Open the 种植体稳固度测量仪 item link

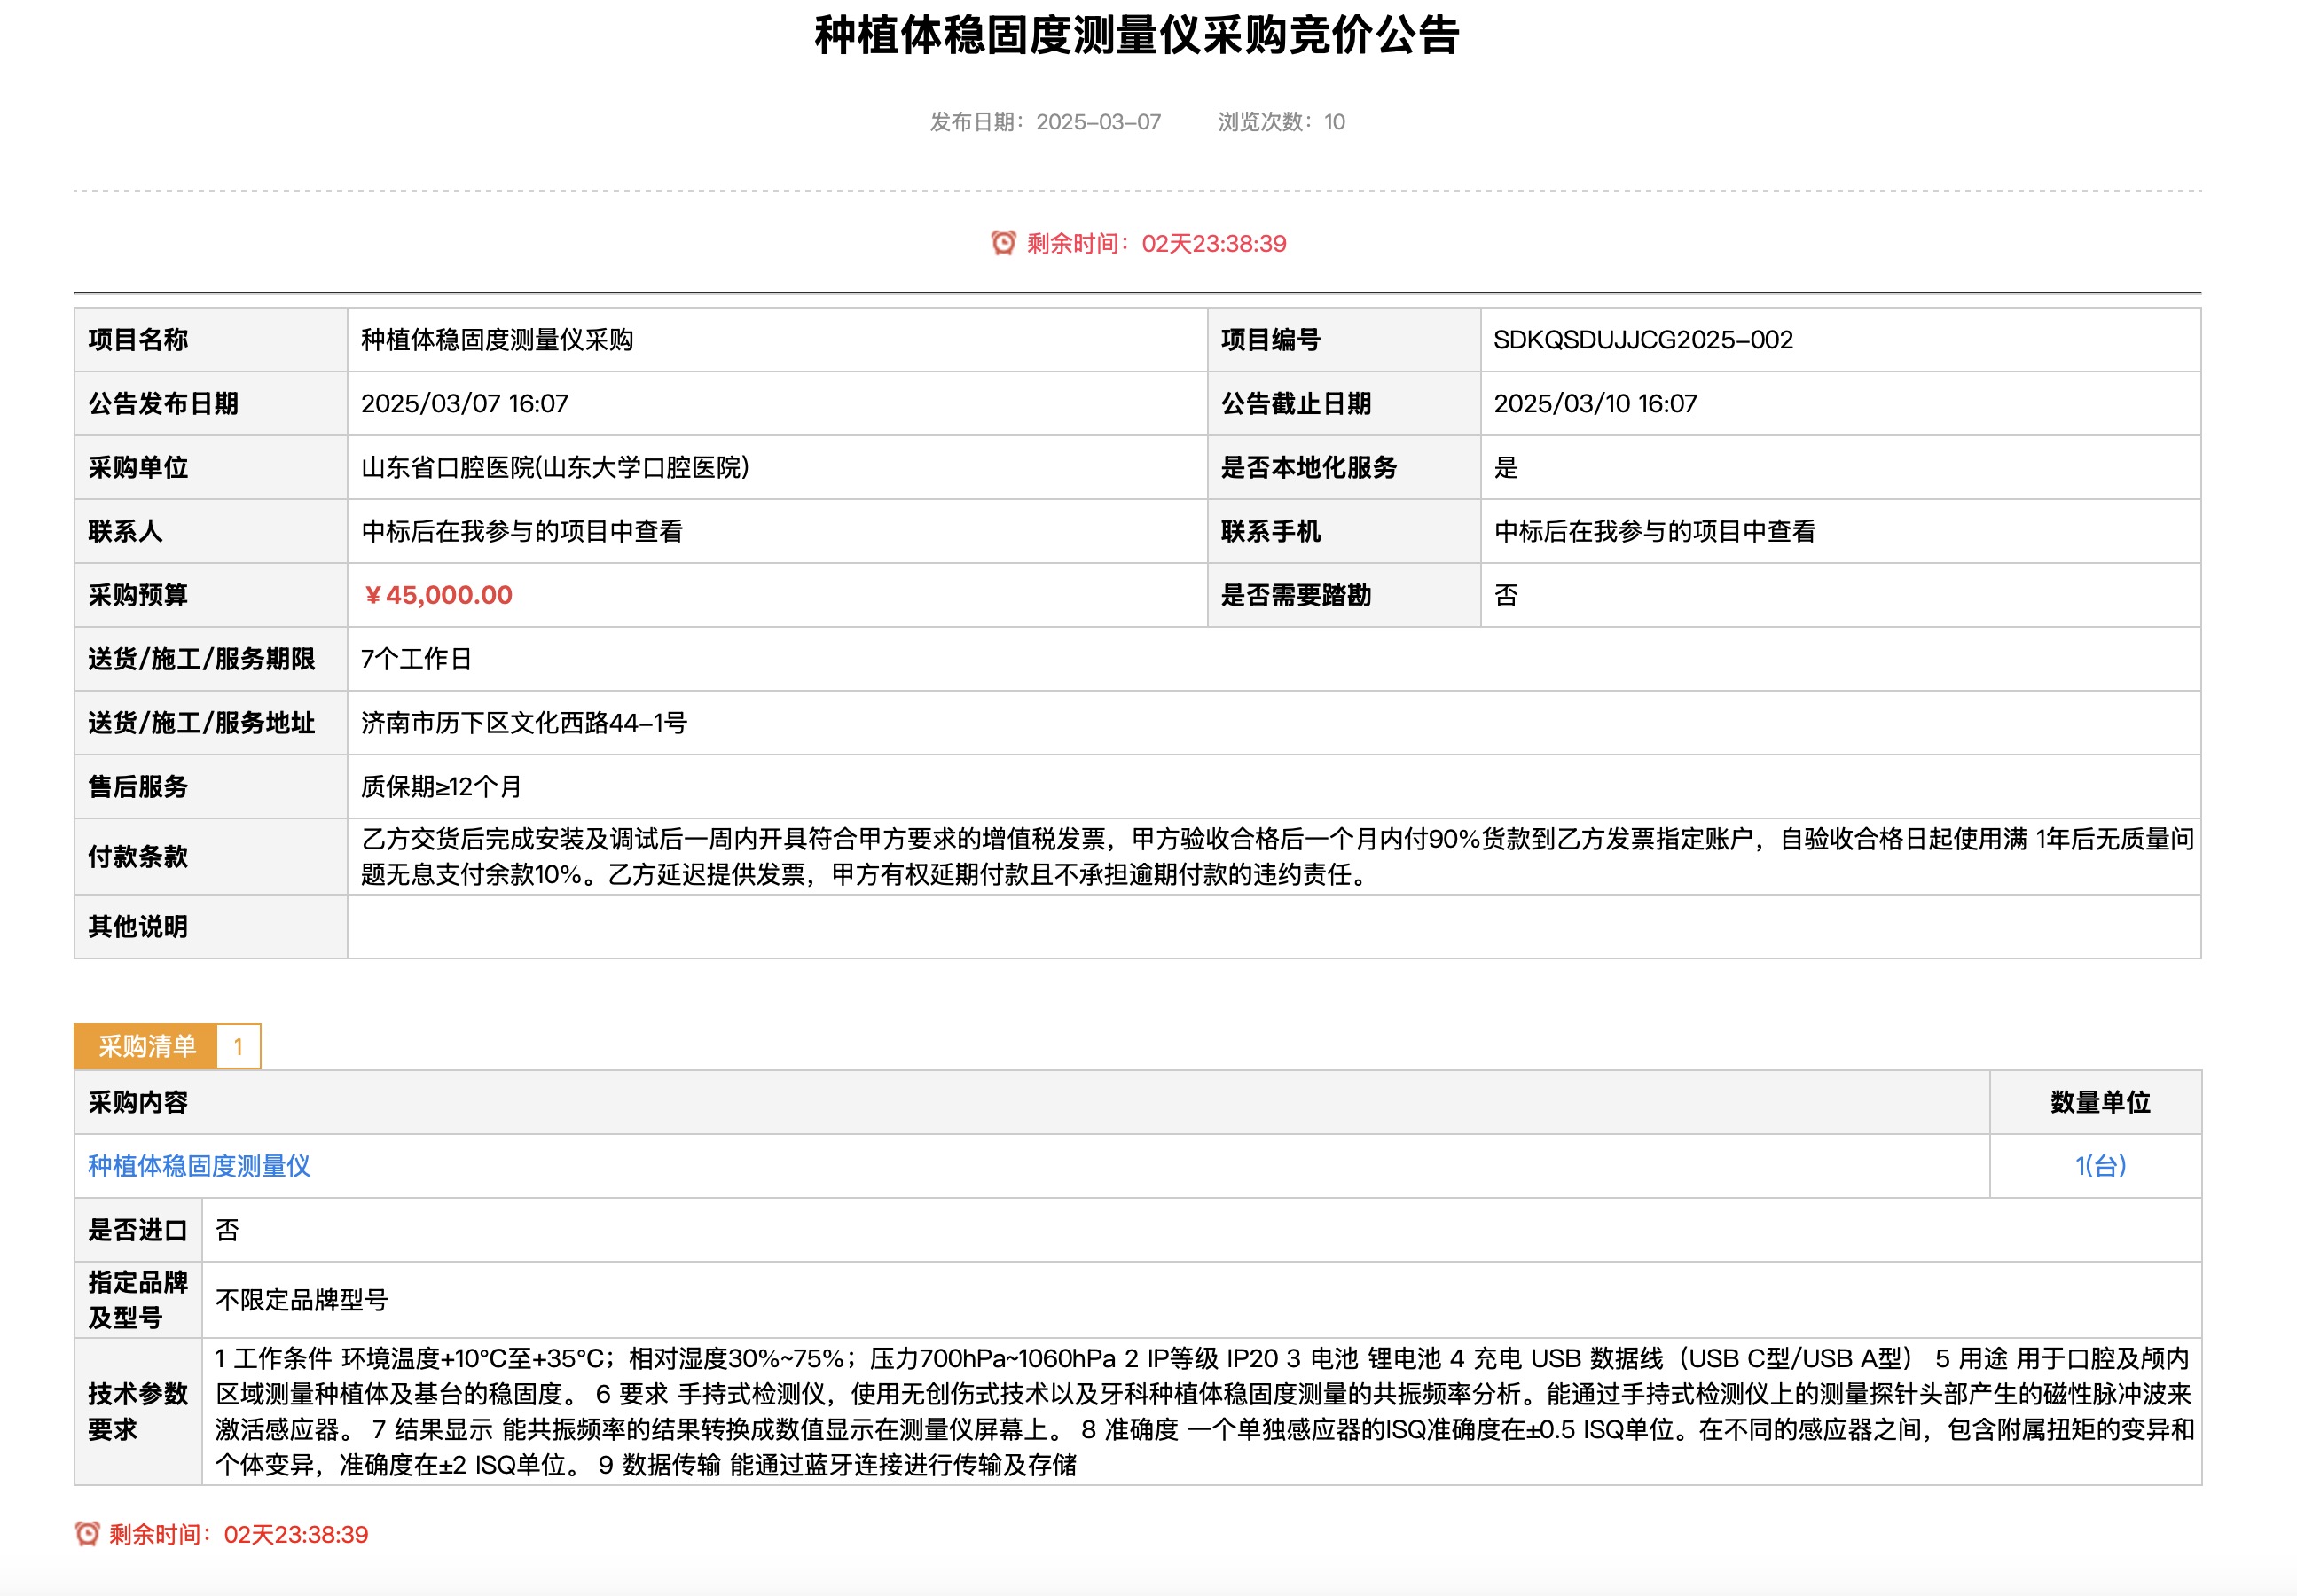click(199, 1166)
